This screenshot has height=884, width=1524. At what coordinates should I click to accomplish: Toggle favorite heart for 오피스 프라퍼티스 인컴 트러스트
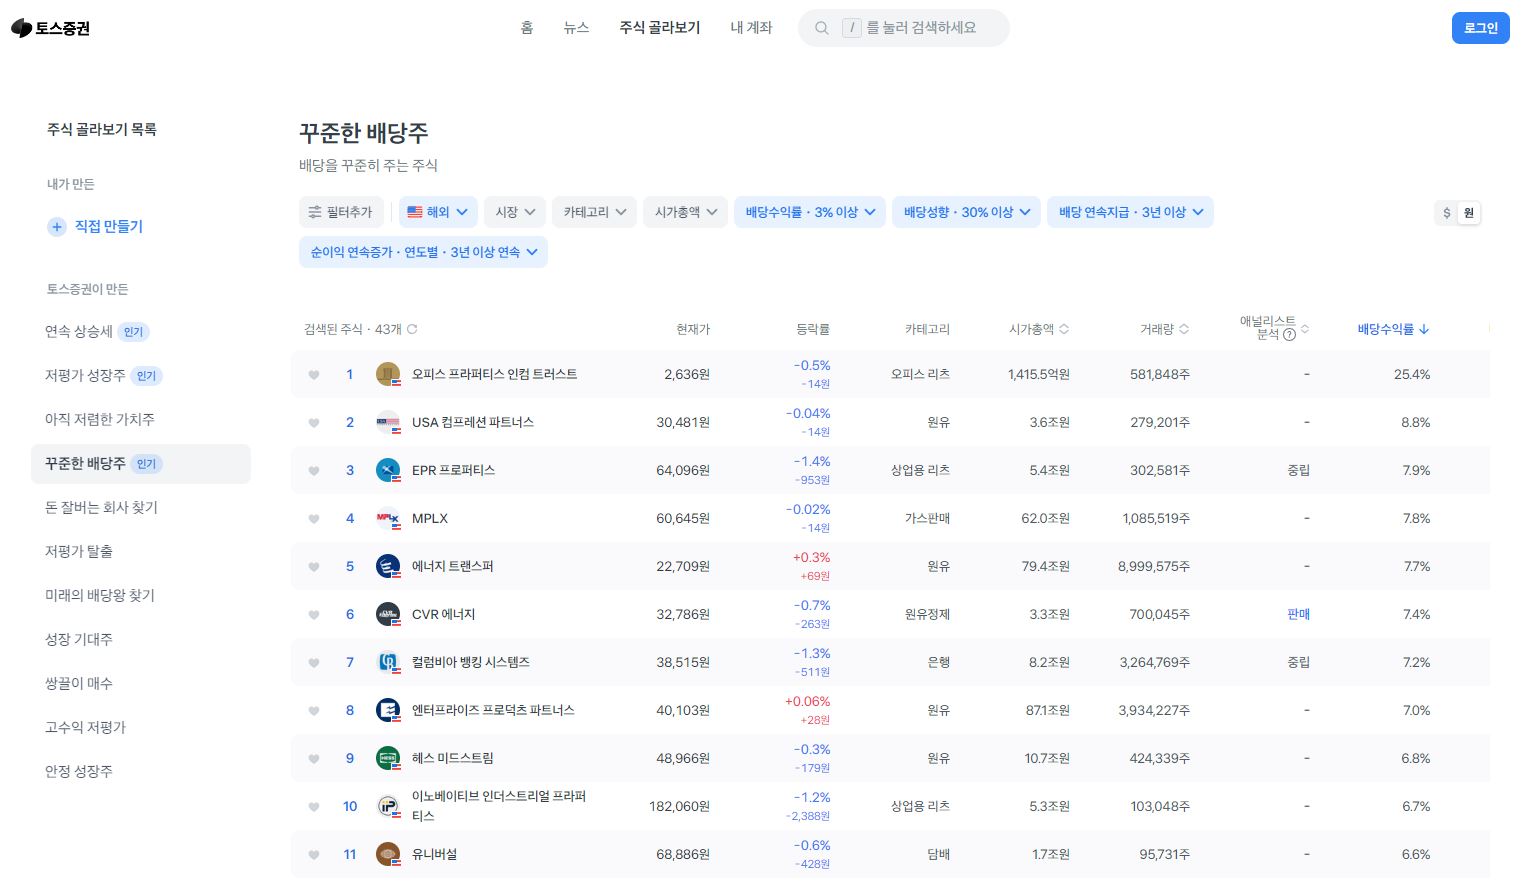314,375
